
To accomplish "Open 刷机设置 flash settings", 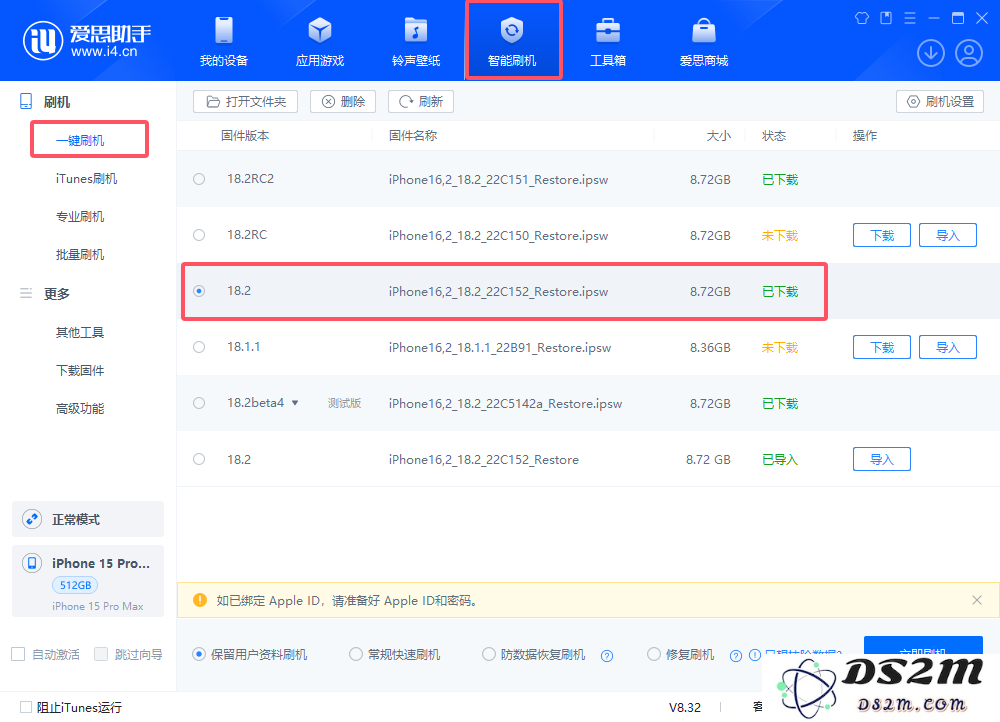I will [x=940, y=101].
